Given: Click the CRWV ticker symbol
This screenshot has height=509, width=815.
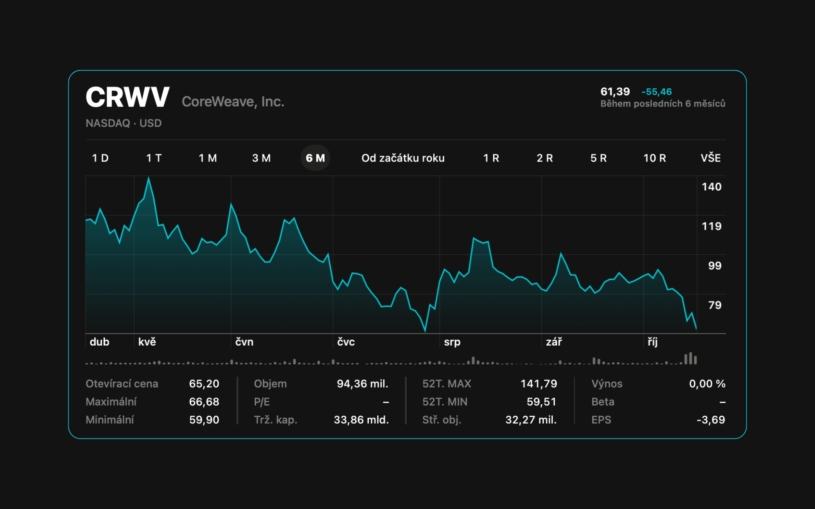Looking at the screenshot, I should coord(127,97).
